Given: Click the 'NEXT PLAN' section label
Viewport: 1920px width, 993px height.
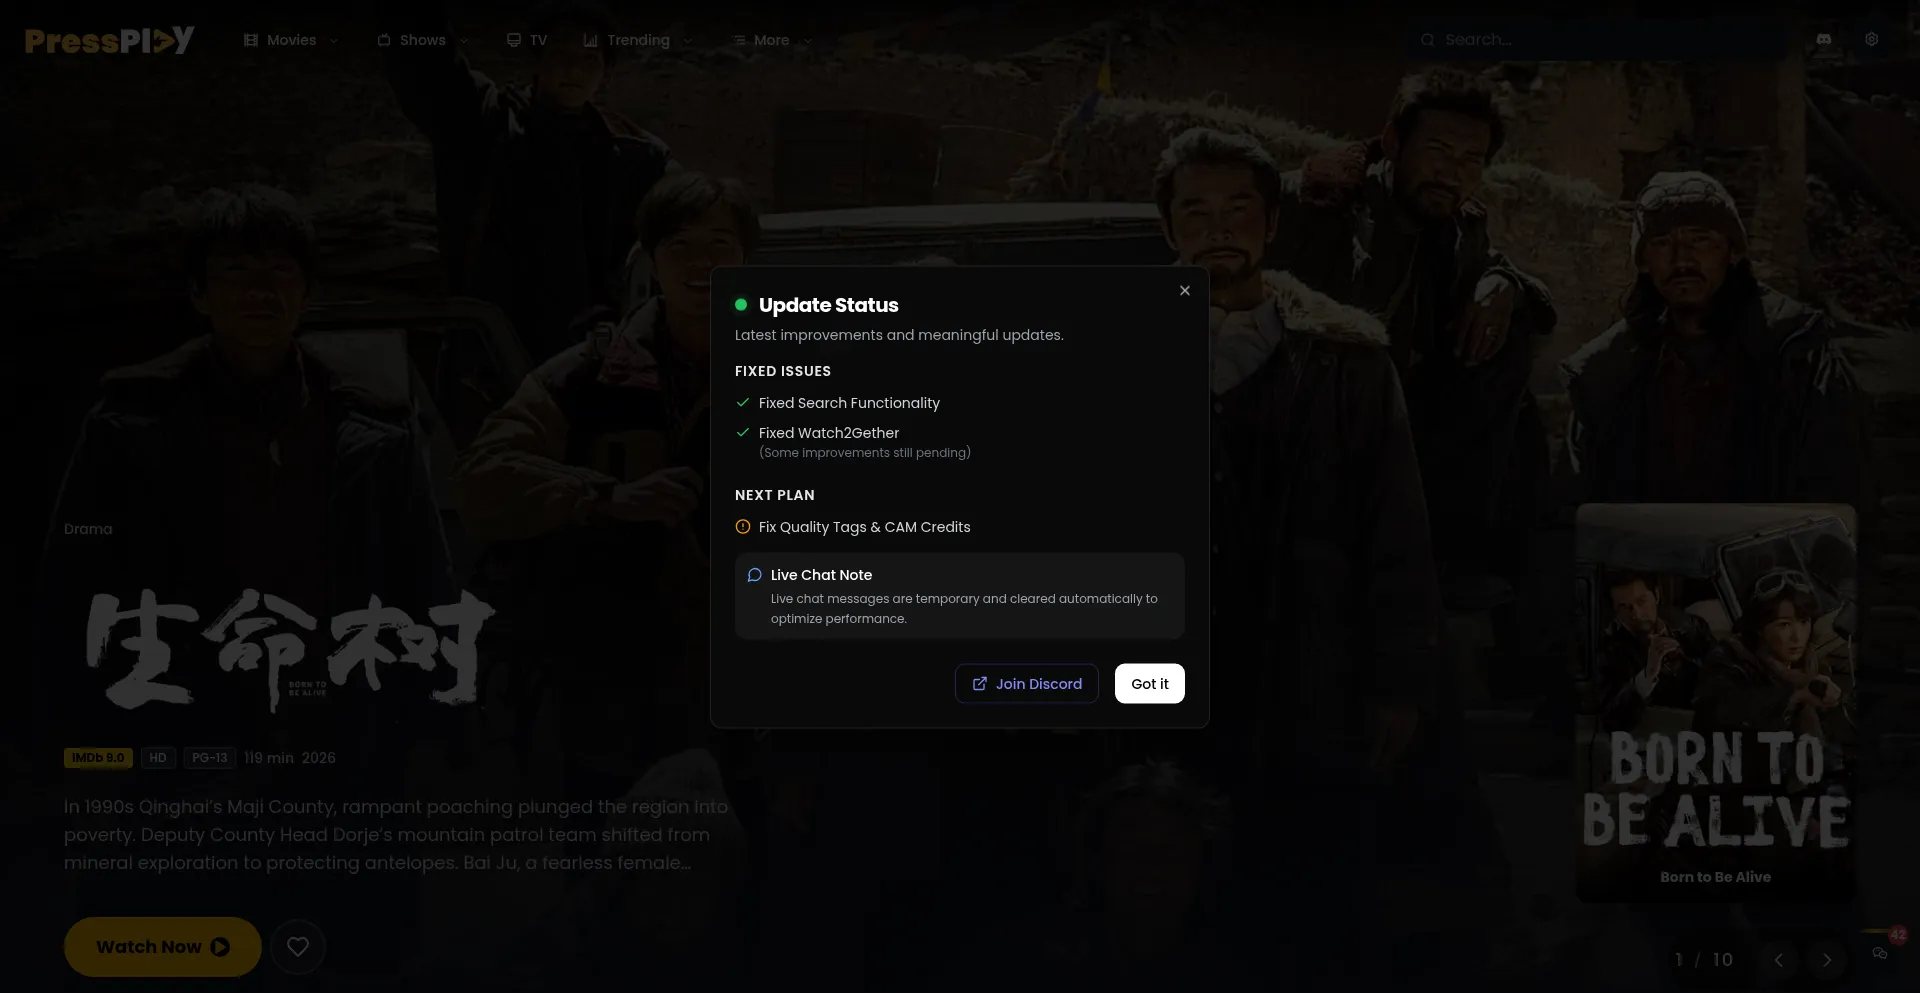Looking at the screenshot, I should coord(775,495).
